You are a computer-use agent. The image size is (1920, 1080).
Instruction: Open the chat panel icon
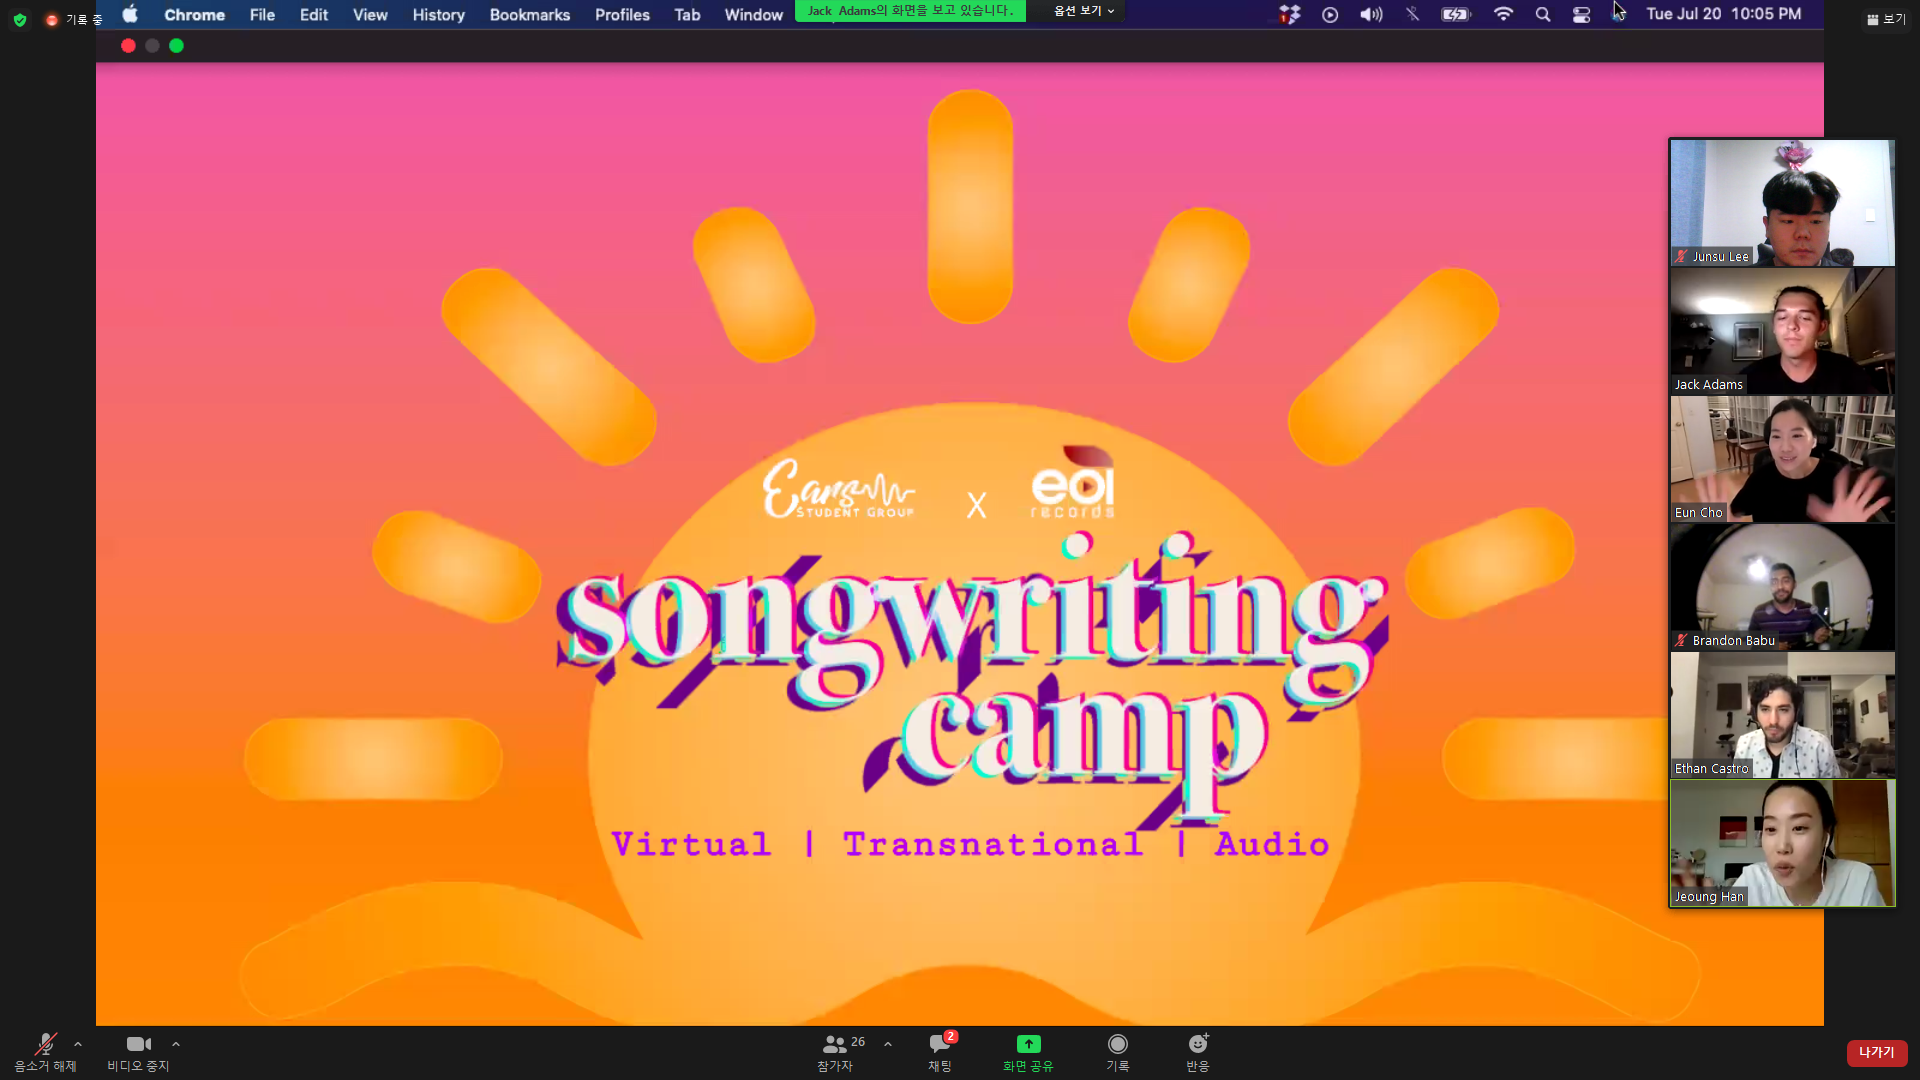tap(940, 1044)
